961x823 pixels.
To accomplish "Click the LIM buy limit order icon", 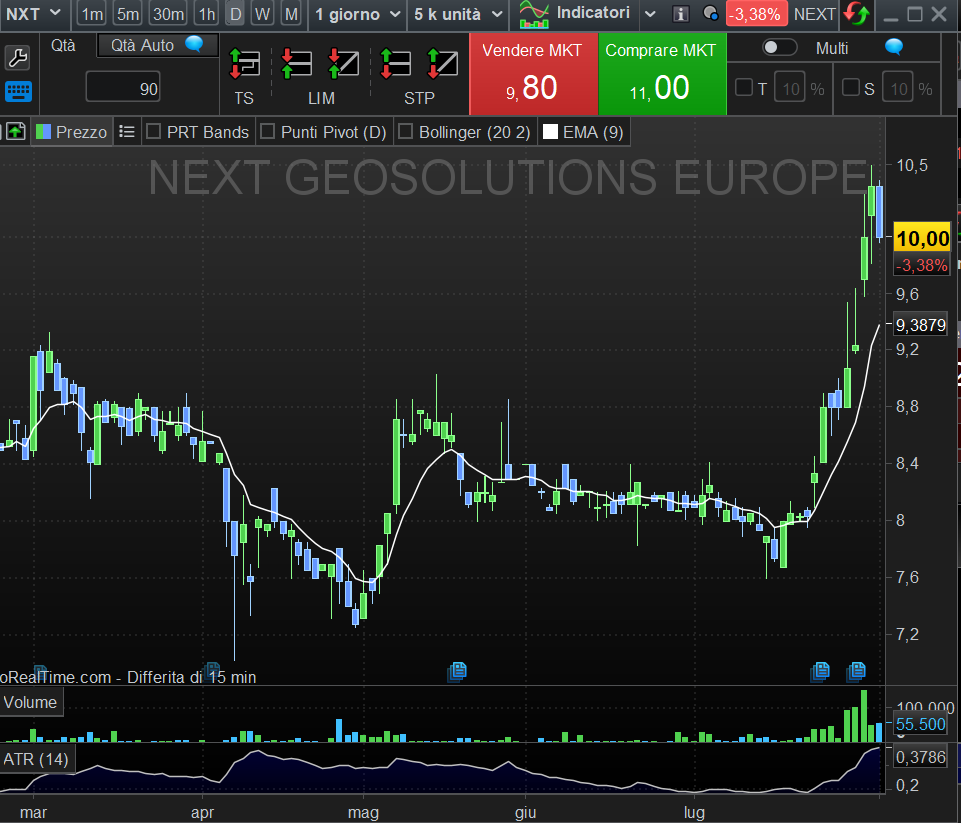I will pyautogui.click(x=297, y=64).
